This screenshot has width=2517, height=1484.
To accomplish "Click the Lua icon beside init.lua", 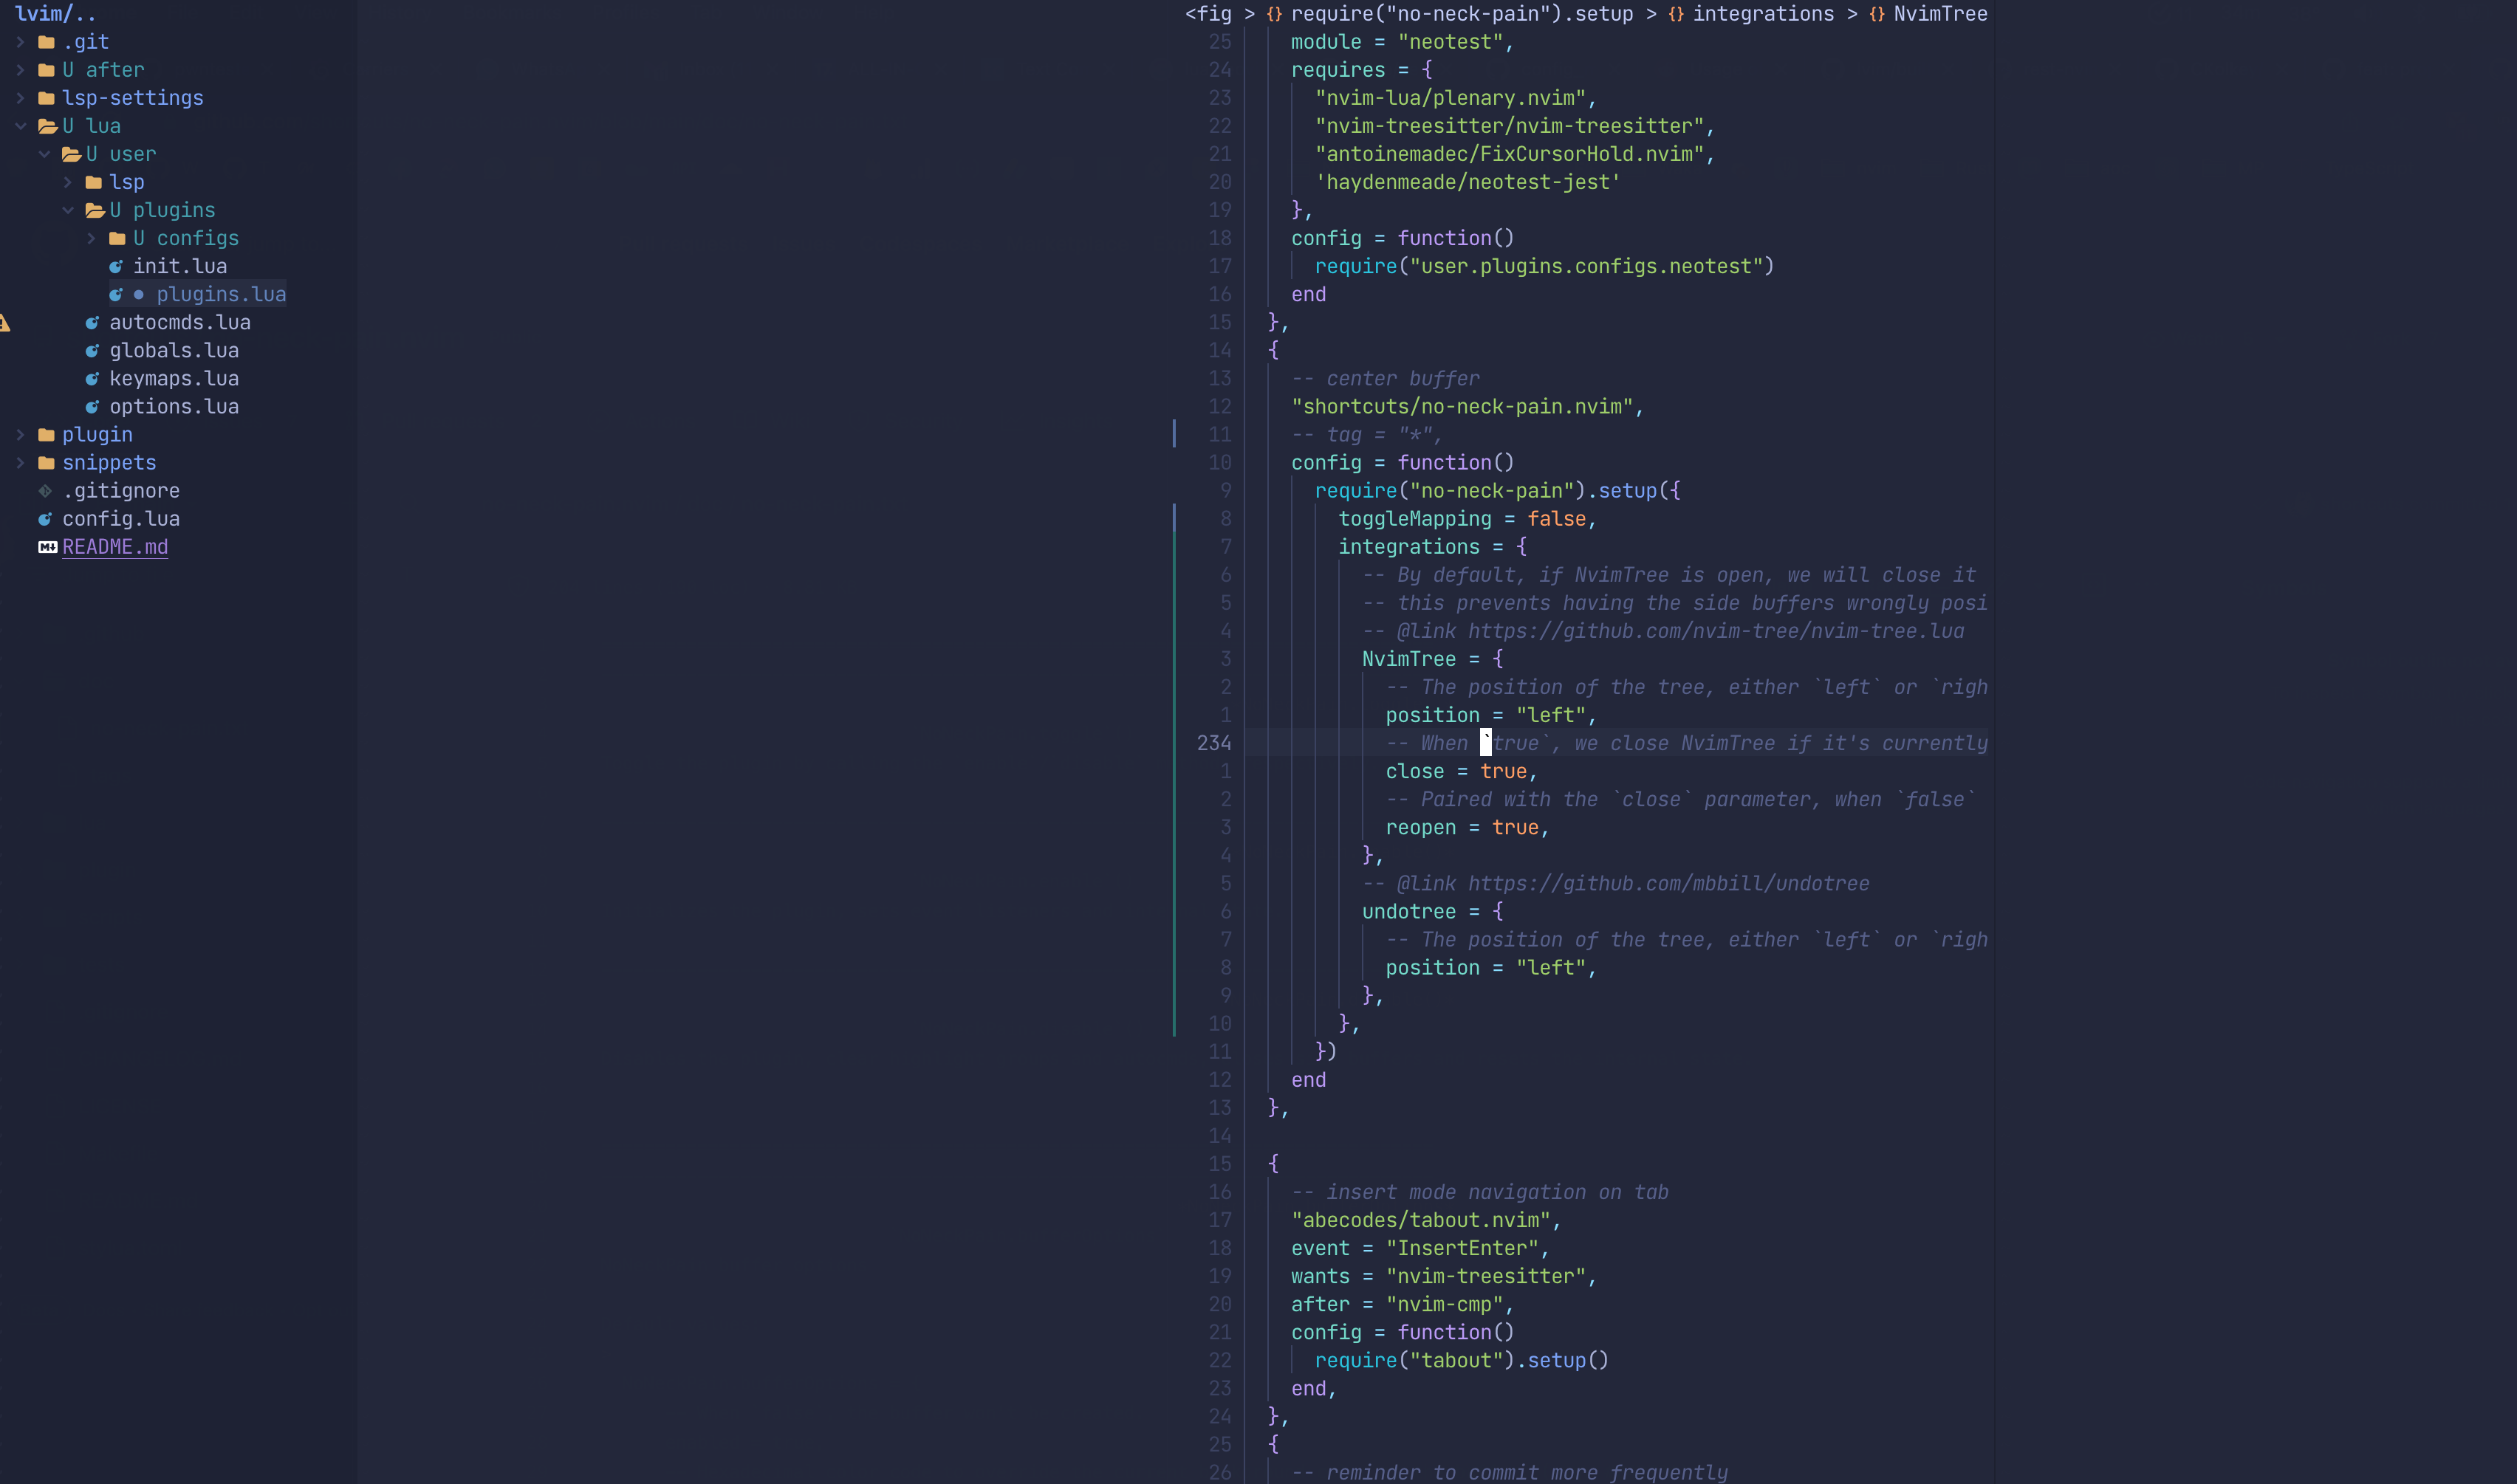I will click(x=116, y=266).
